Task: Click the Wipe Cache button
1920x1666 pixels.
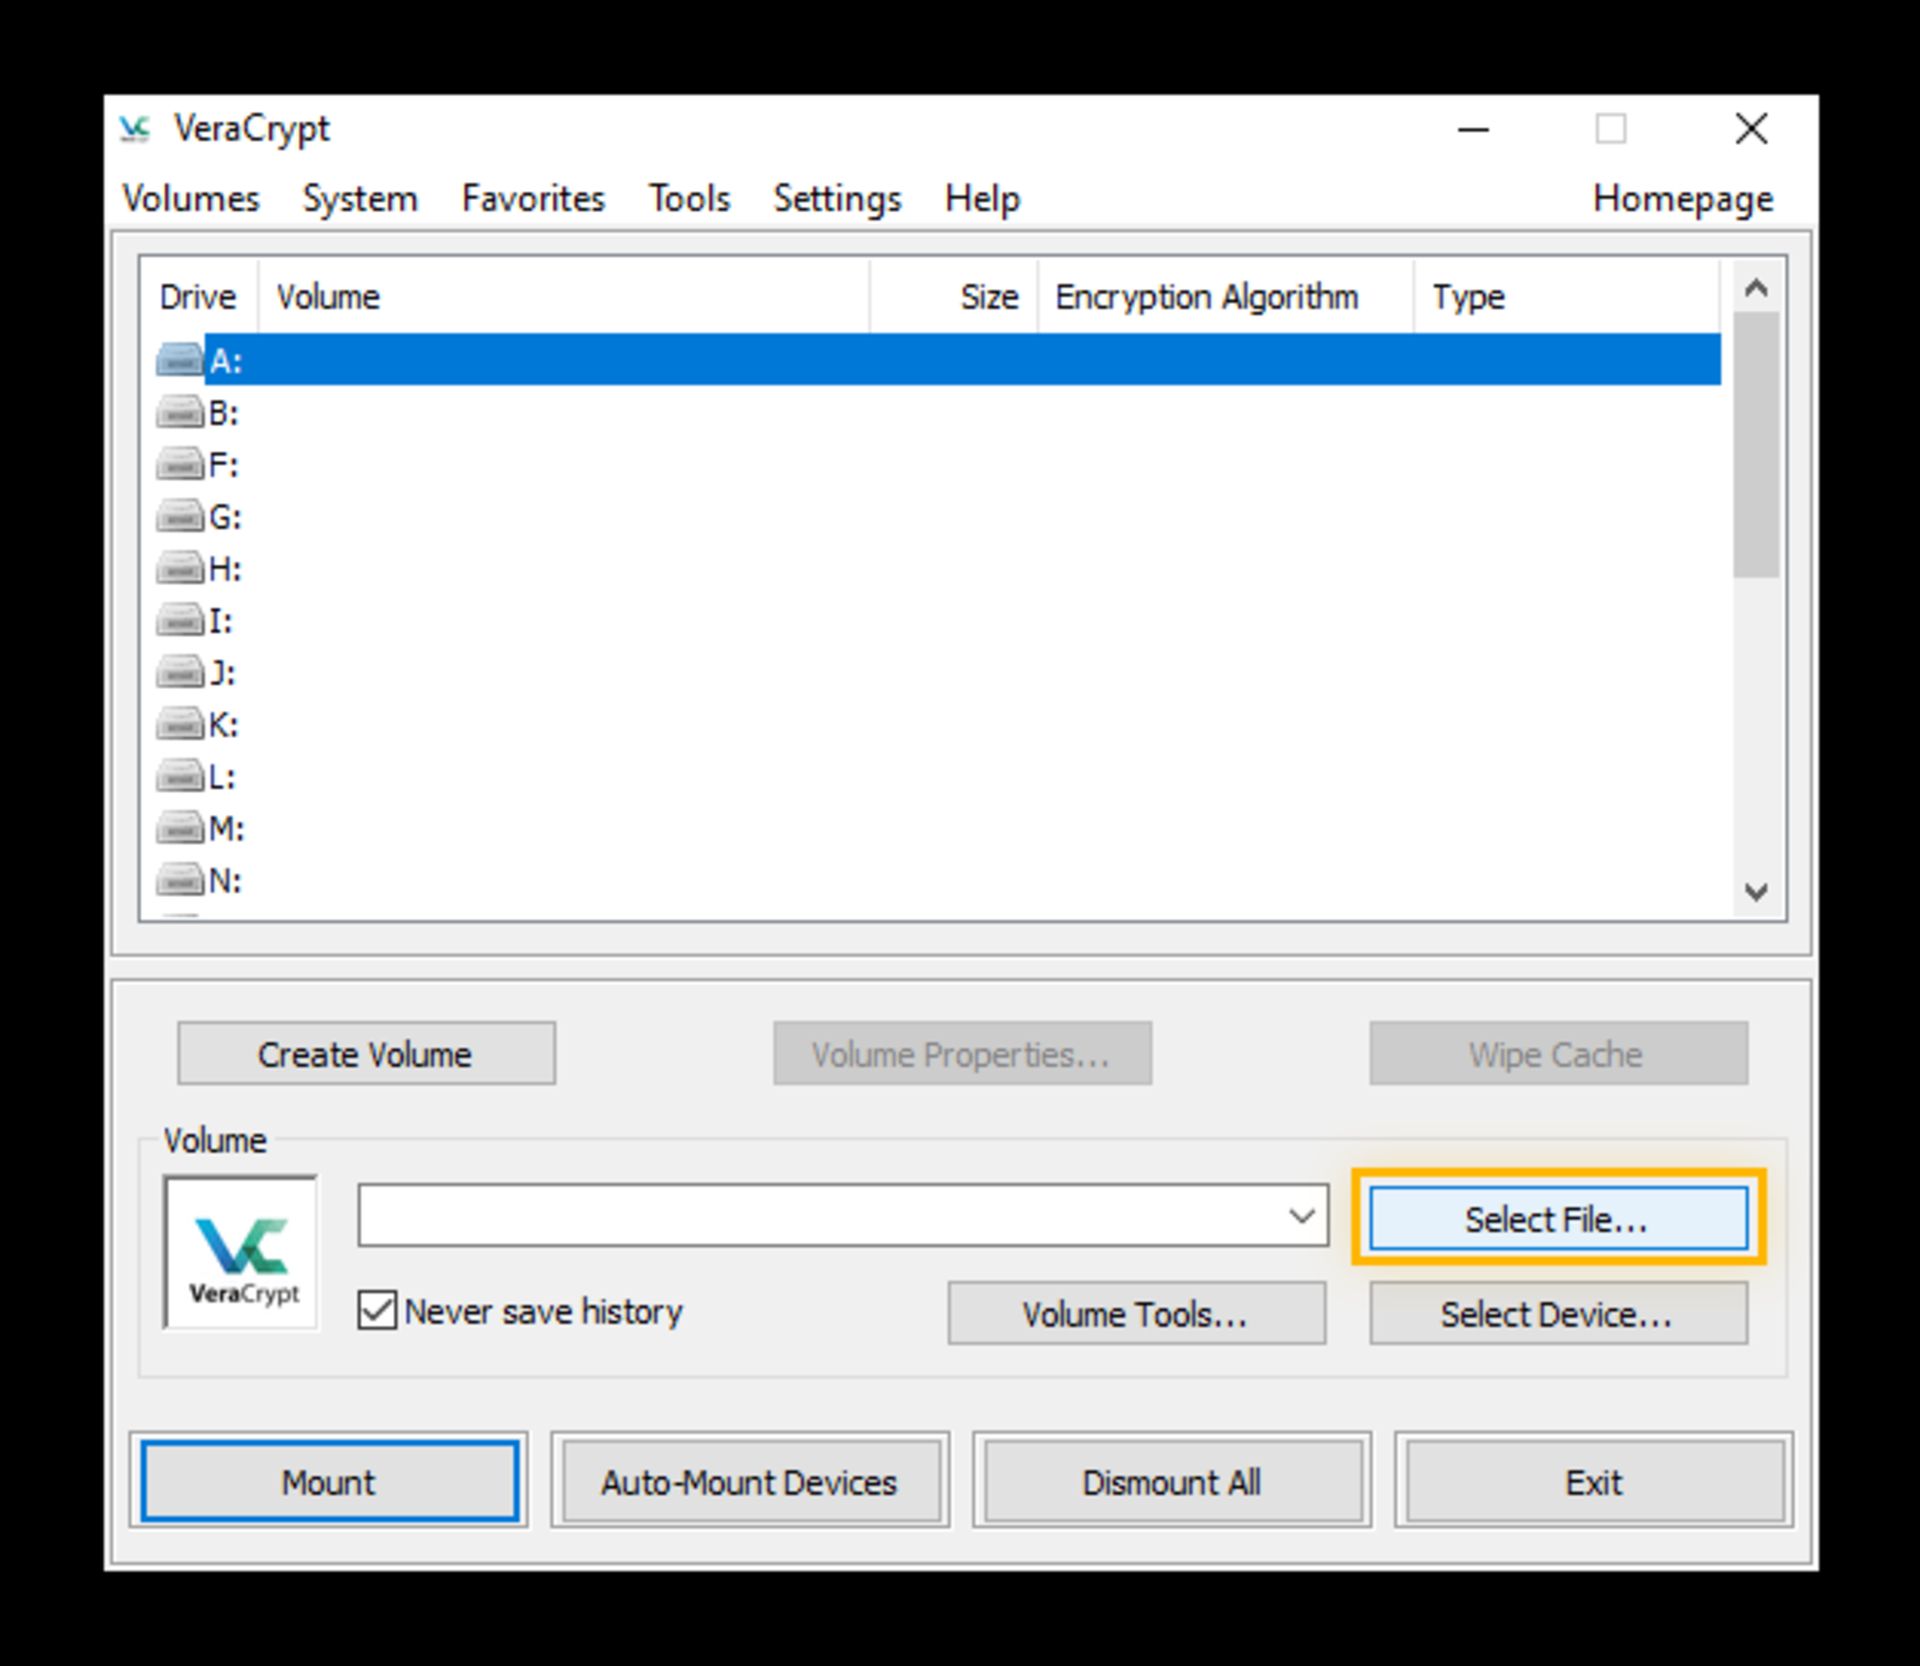Action: (x=1558, y=1053)
